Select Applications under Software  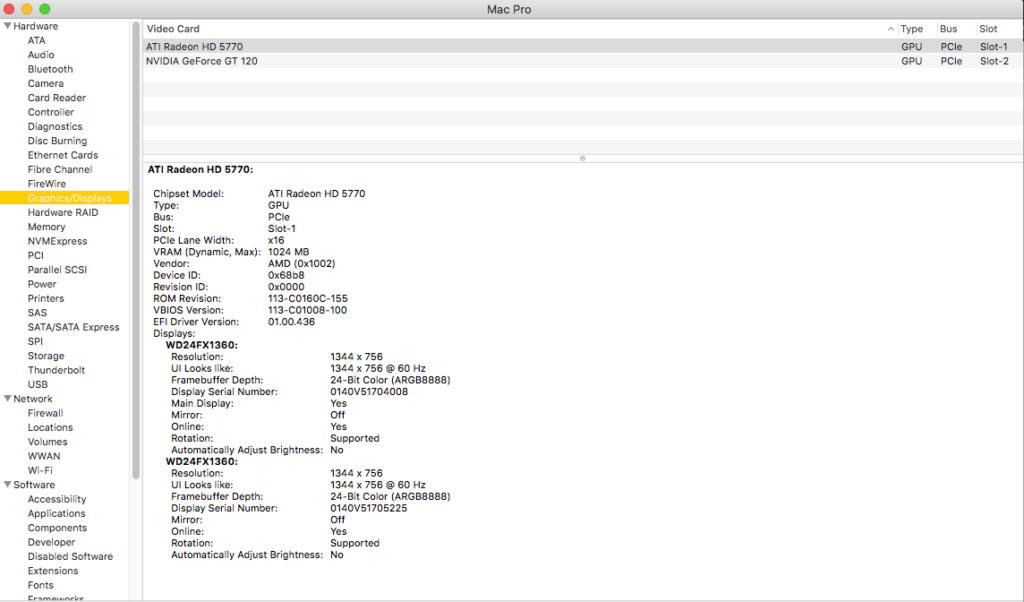pos(56,515)
